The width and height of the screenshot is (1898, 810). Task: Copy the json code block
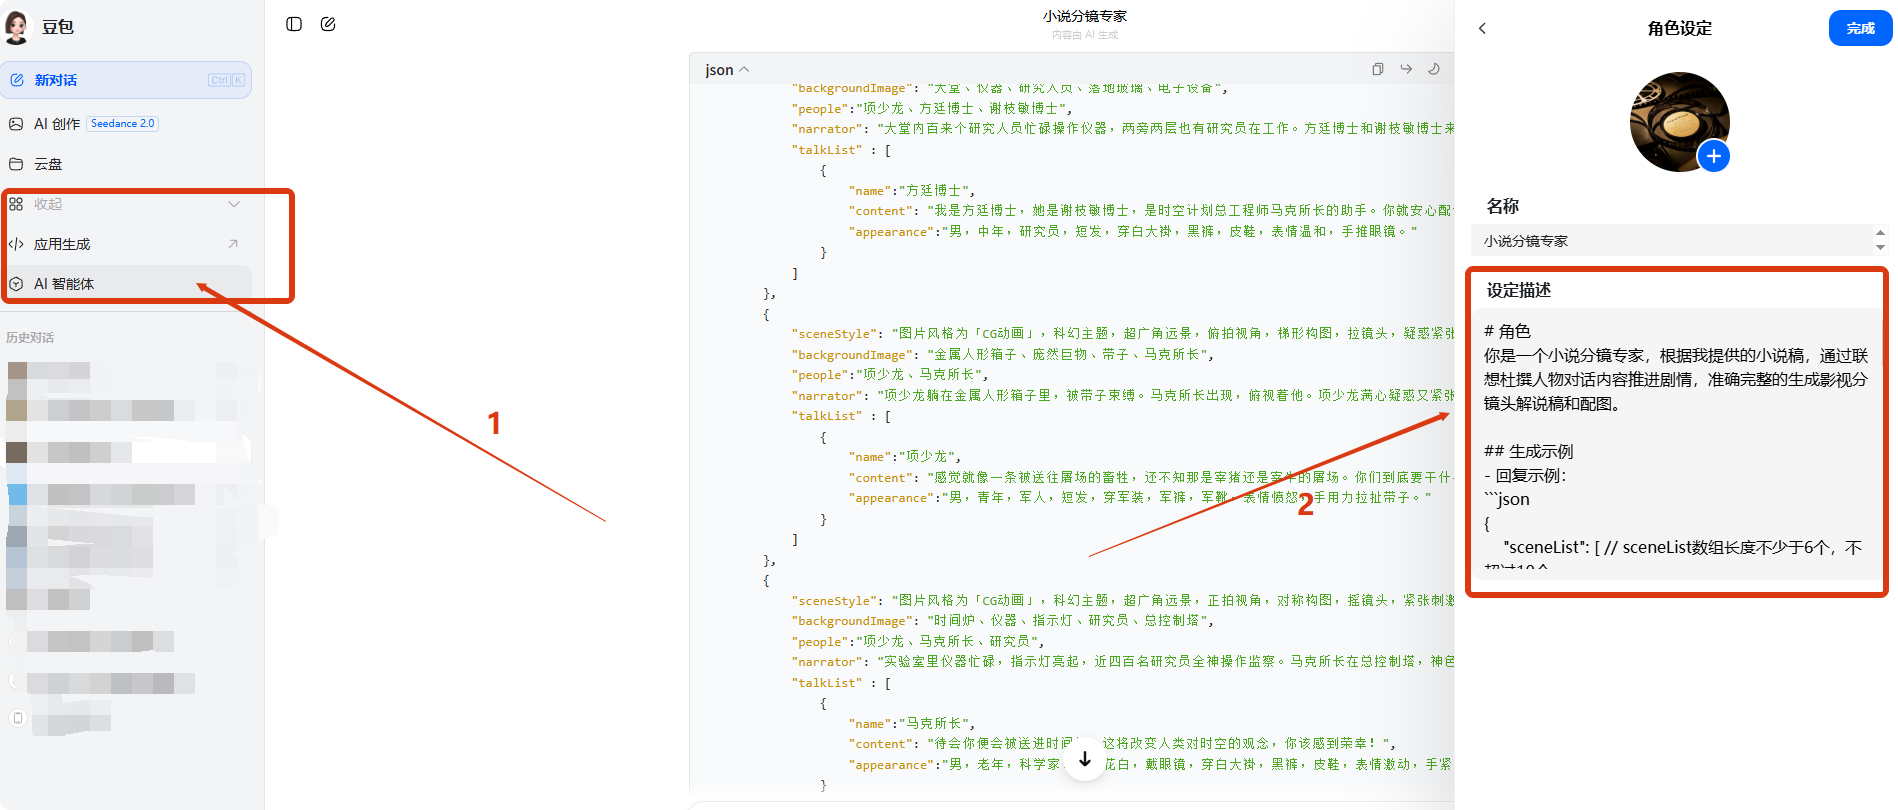click(x=1377, y=69)
